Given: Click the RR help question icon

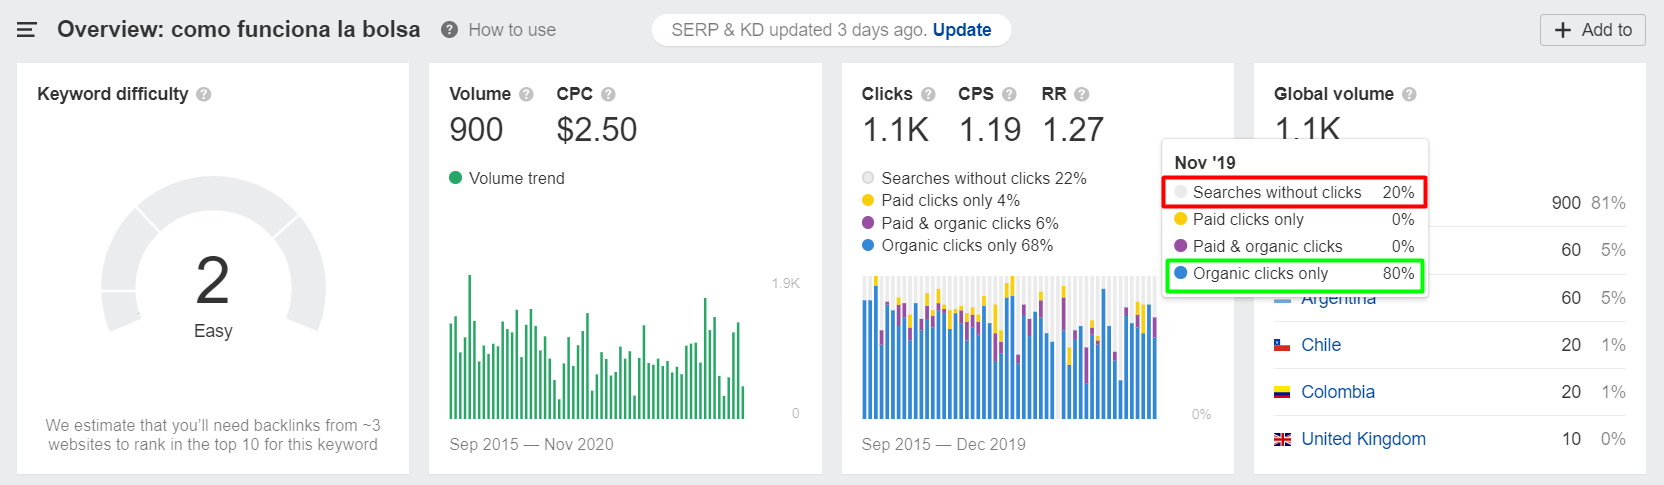Looking at the screenshot, I should (1081, 94).
